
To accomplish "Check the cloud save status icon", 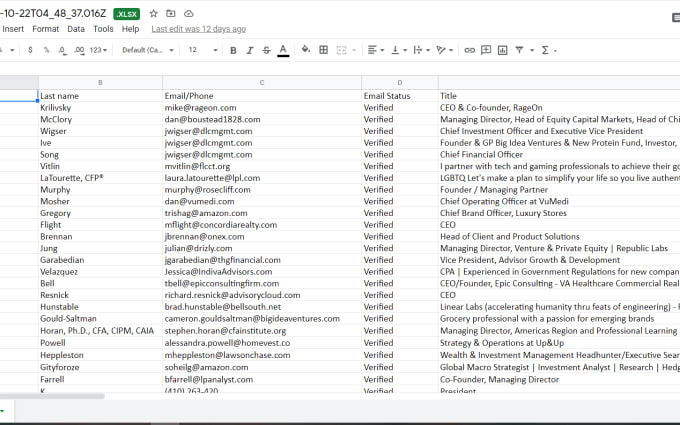I will [x=188, y=14].
